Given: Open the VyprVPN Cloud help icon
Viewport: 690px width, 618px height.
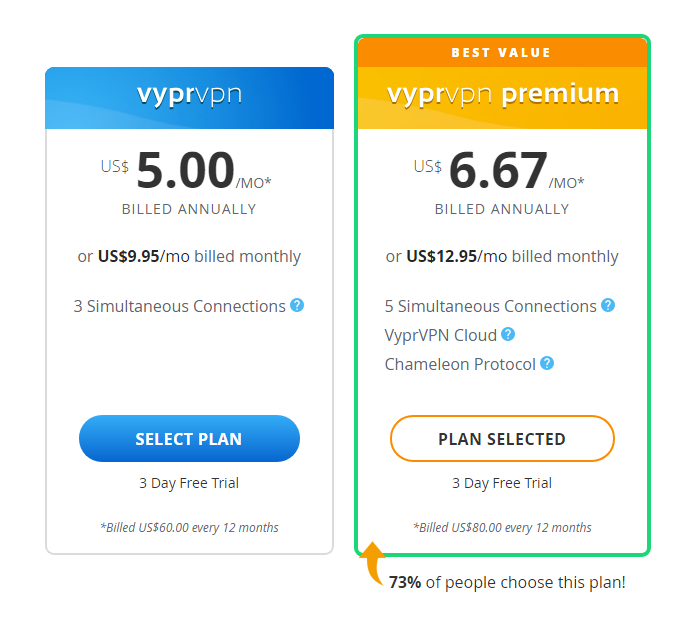Looking at the screenshot, I should coord(508,334).
